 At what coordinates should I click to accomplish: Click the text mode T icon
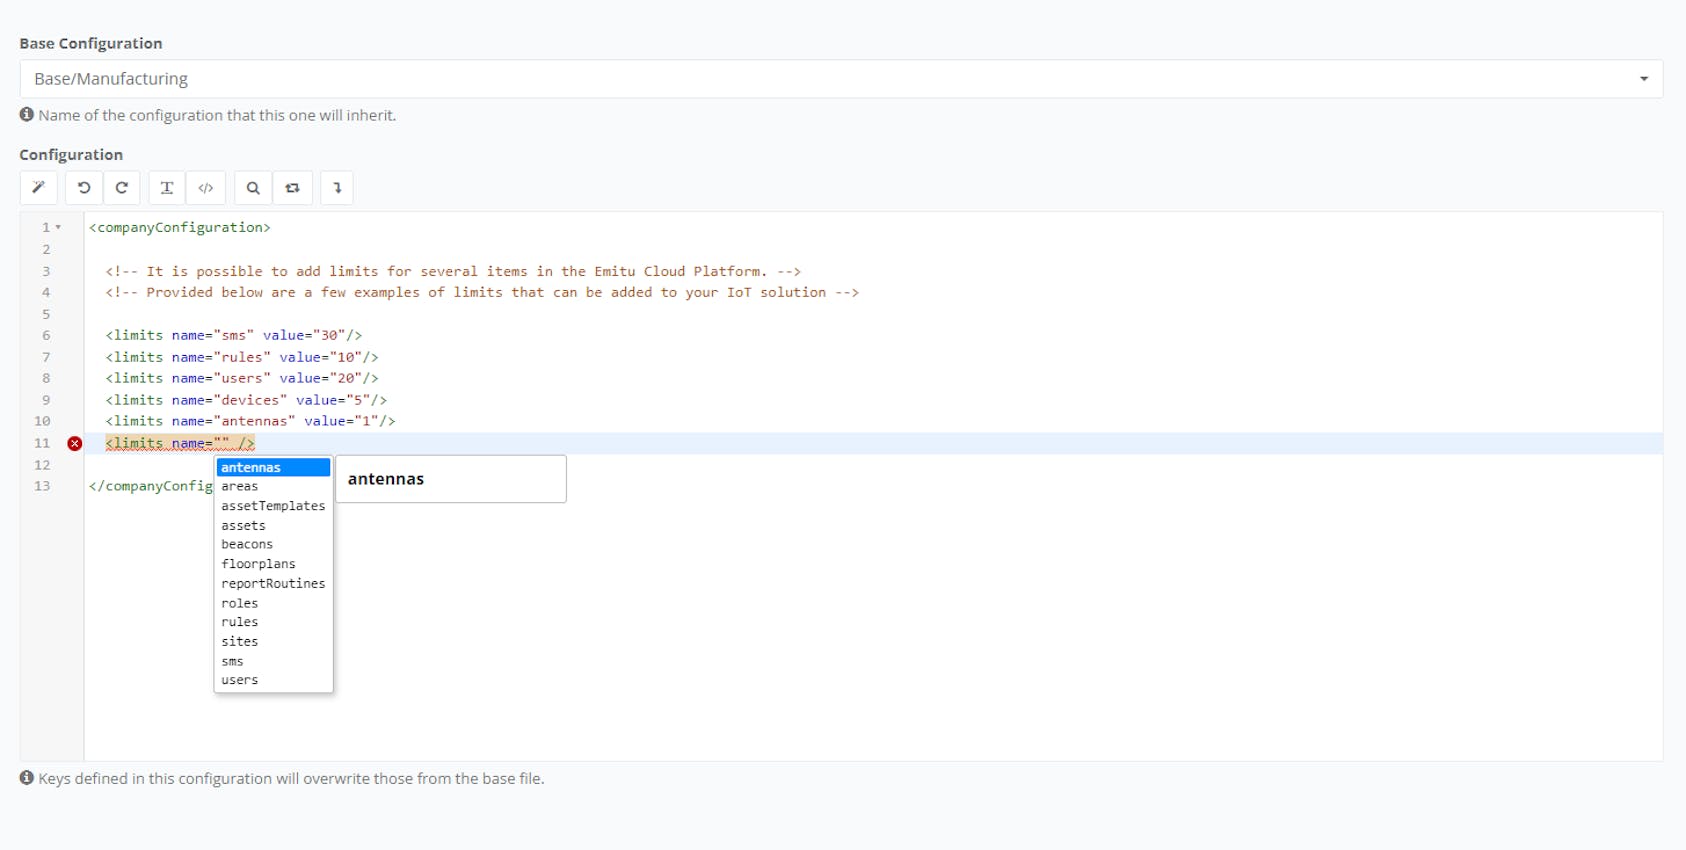tap(167, 188)
